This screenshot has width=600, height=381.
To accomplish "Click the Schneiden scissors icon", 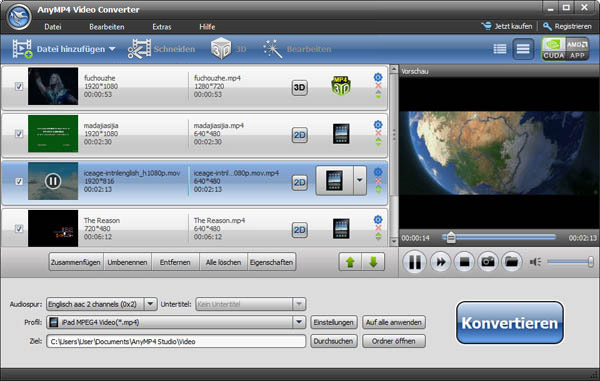I will (139, 49).
